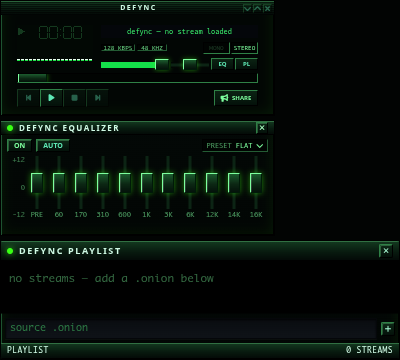Click the 3K band slider
The image size is (400, 360).
[x=168, y=183]
